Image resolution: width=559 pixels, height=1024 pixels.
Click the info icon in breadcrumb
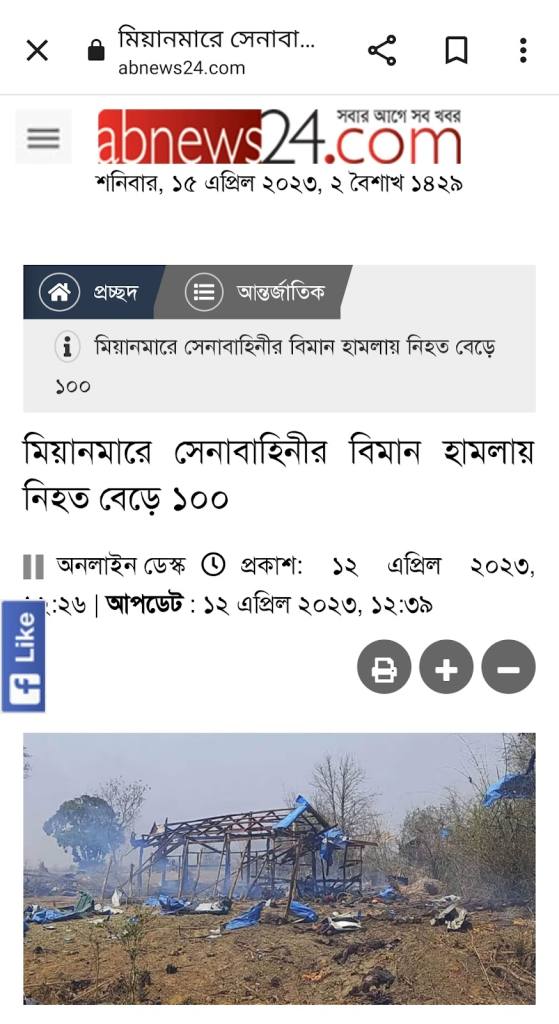(x=67, y=347)
